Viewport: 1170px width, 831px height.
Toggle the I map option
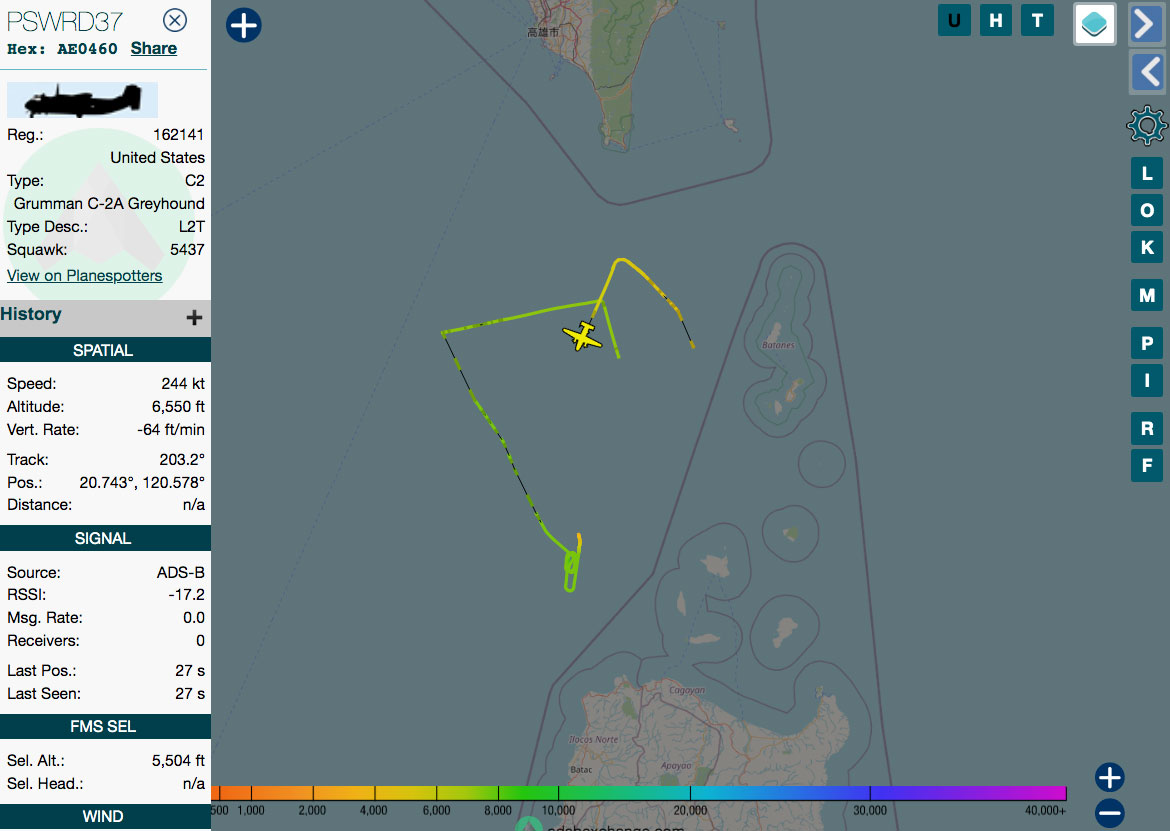1147,380
